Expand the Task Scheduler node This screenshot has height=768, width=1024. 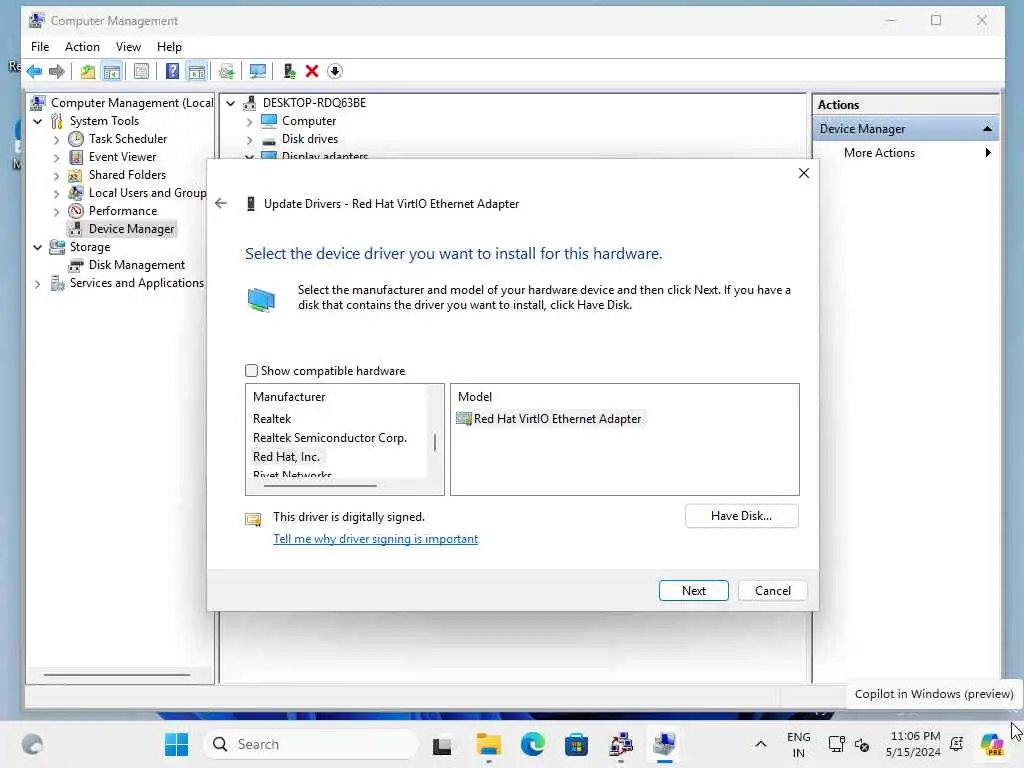point(56,140)
